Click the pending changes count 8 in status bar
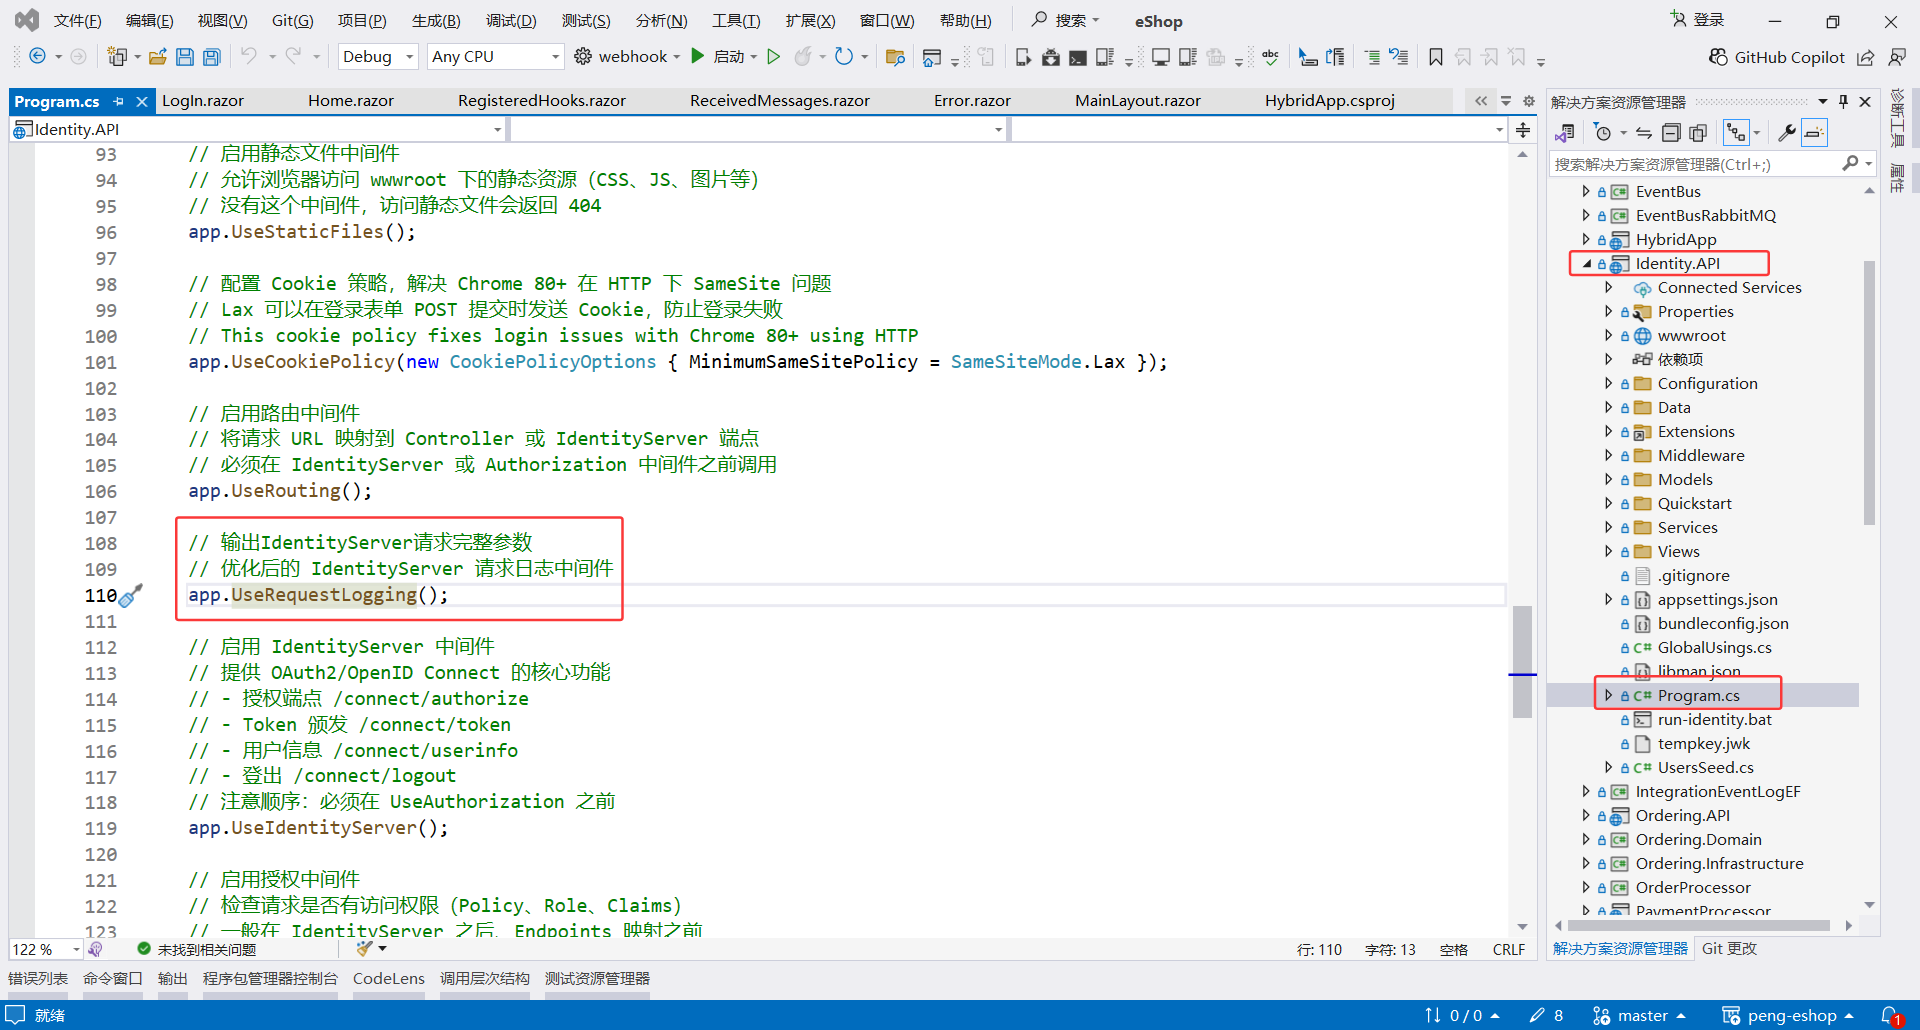The image size is (1920, 1030). (x=1547, y=1016)
